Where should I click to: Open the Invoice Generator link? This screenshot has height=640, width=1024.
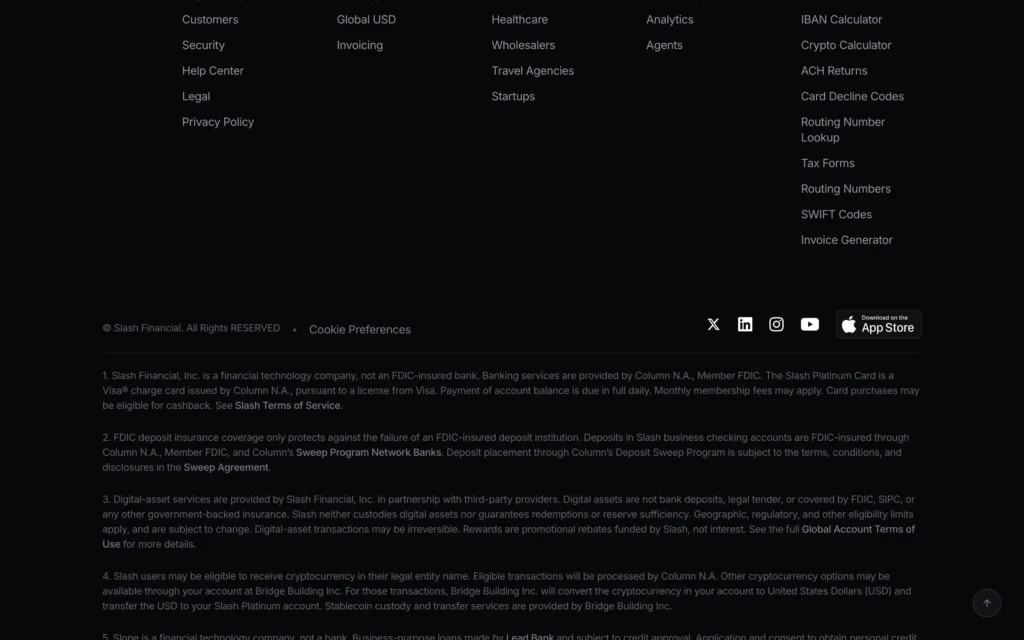pos(847,240)
